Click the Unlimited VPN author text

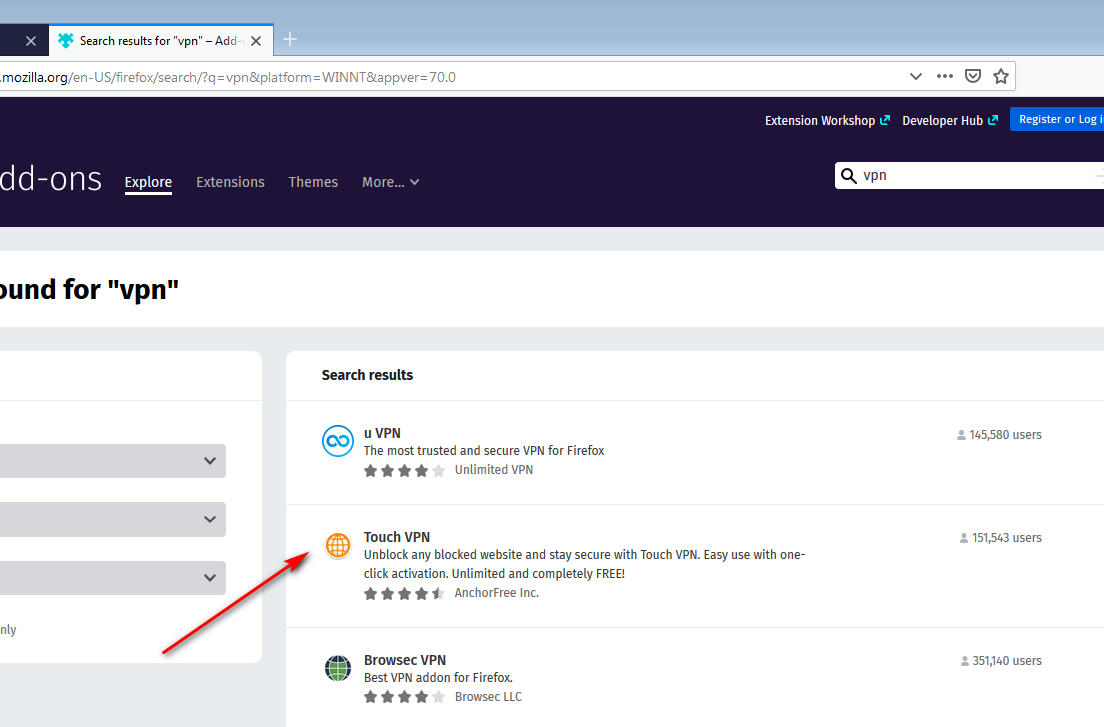click(494, 469)
